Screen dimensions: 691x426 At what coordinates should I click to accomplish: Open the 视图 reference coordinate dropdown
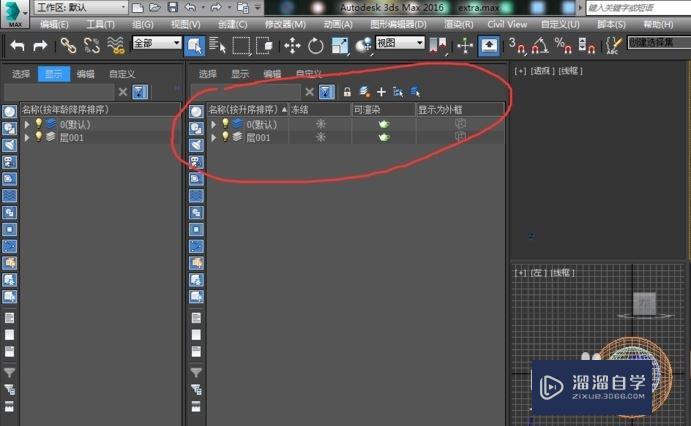400,43
